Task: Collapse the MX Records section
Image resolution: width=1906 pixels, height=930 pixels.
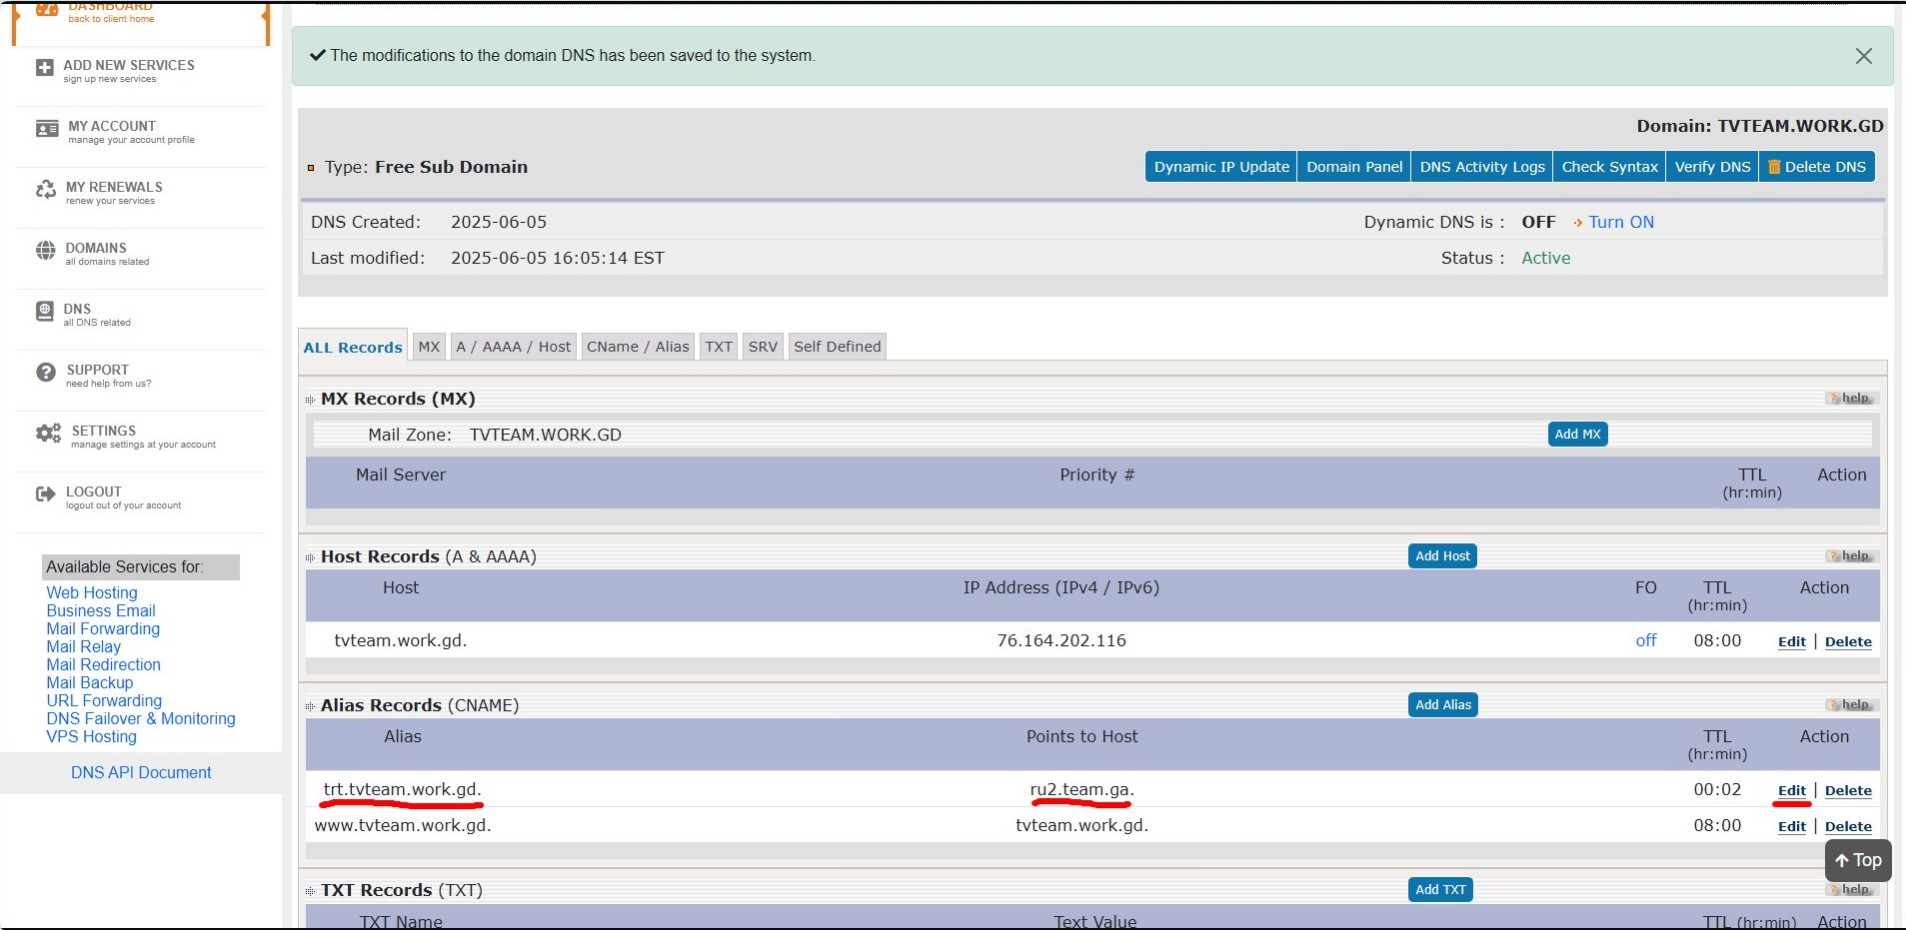Action: coord(310,400)
